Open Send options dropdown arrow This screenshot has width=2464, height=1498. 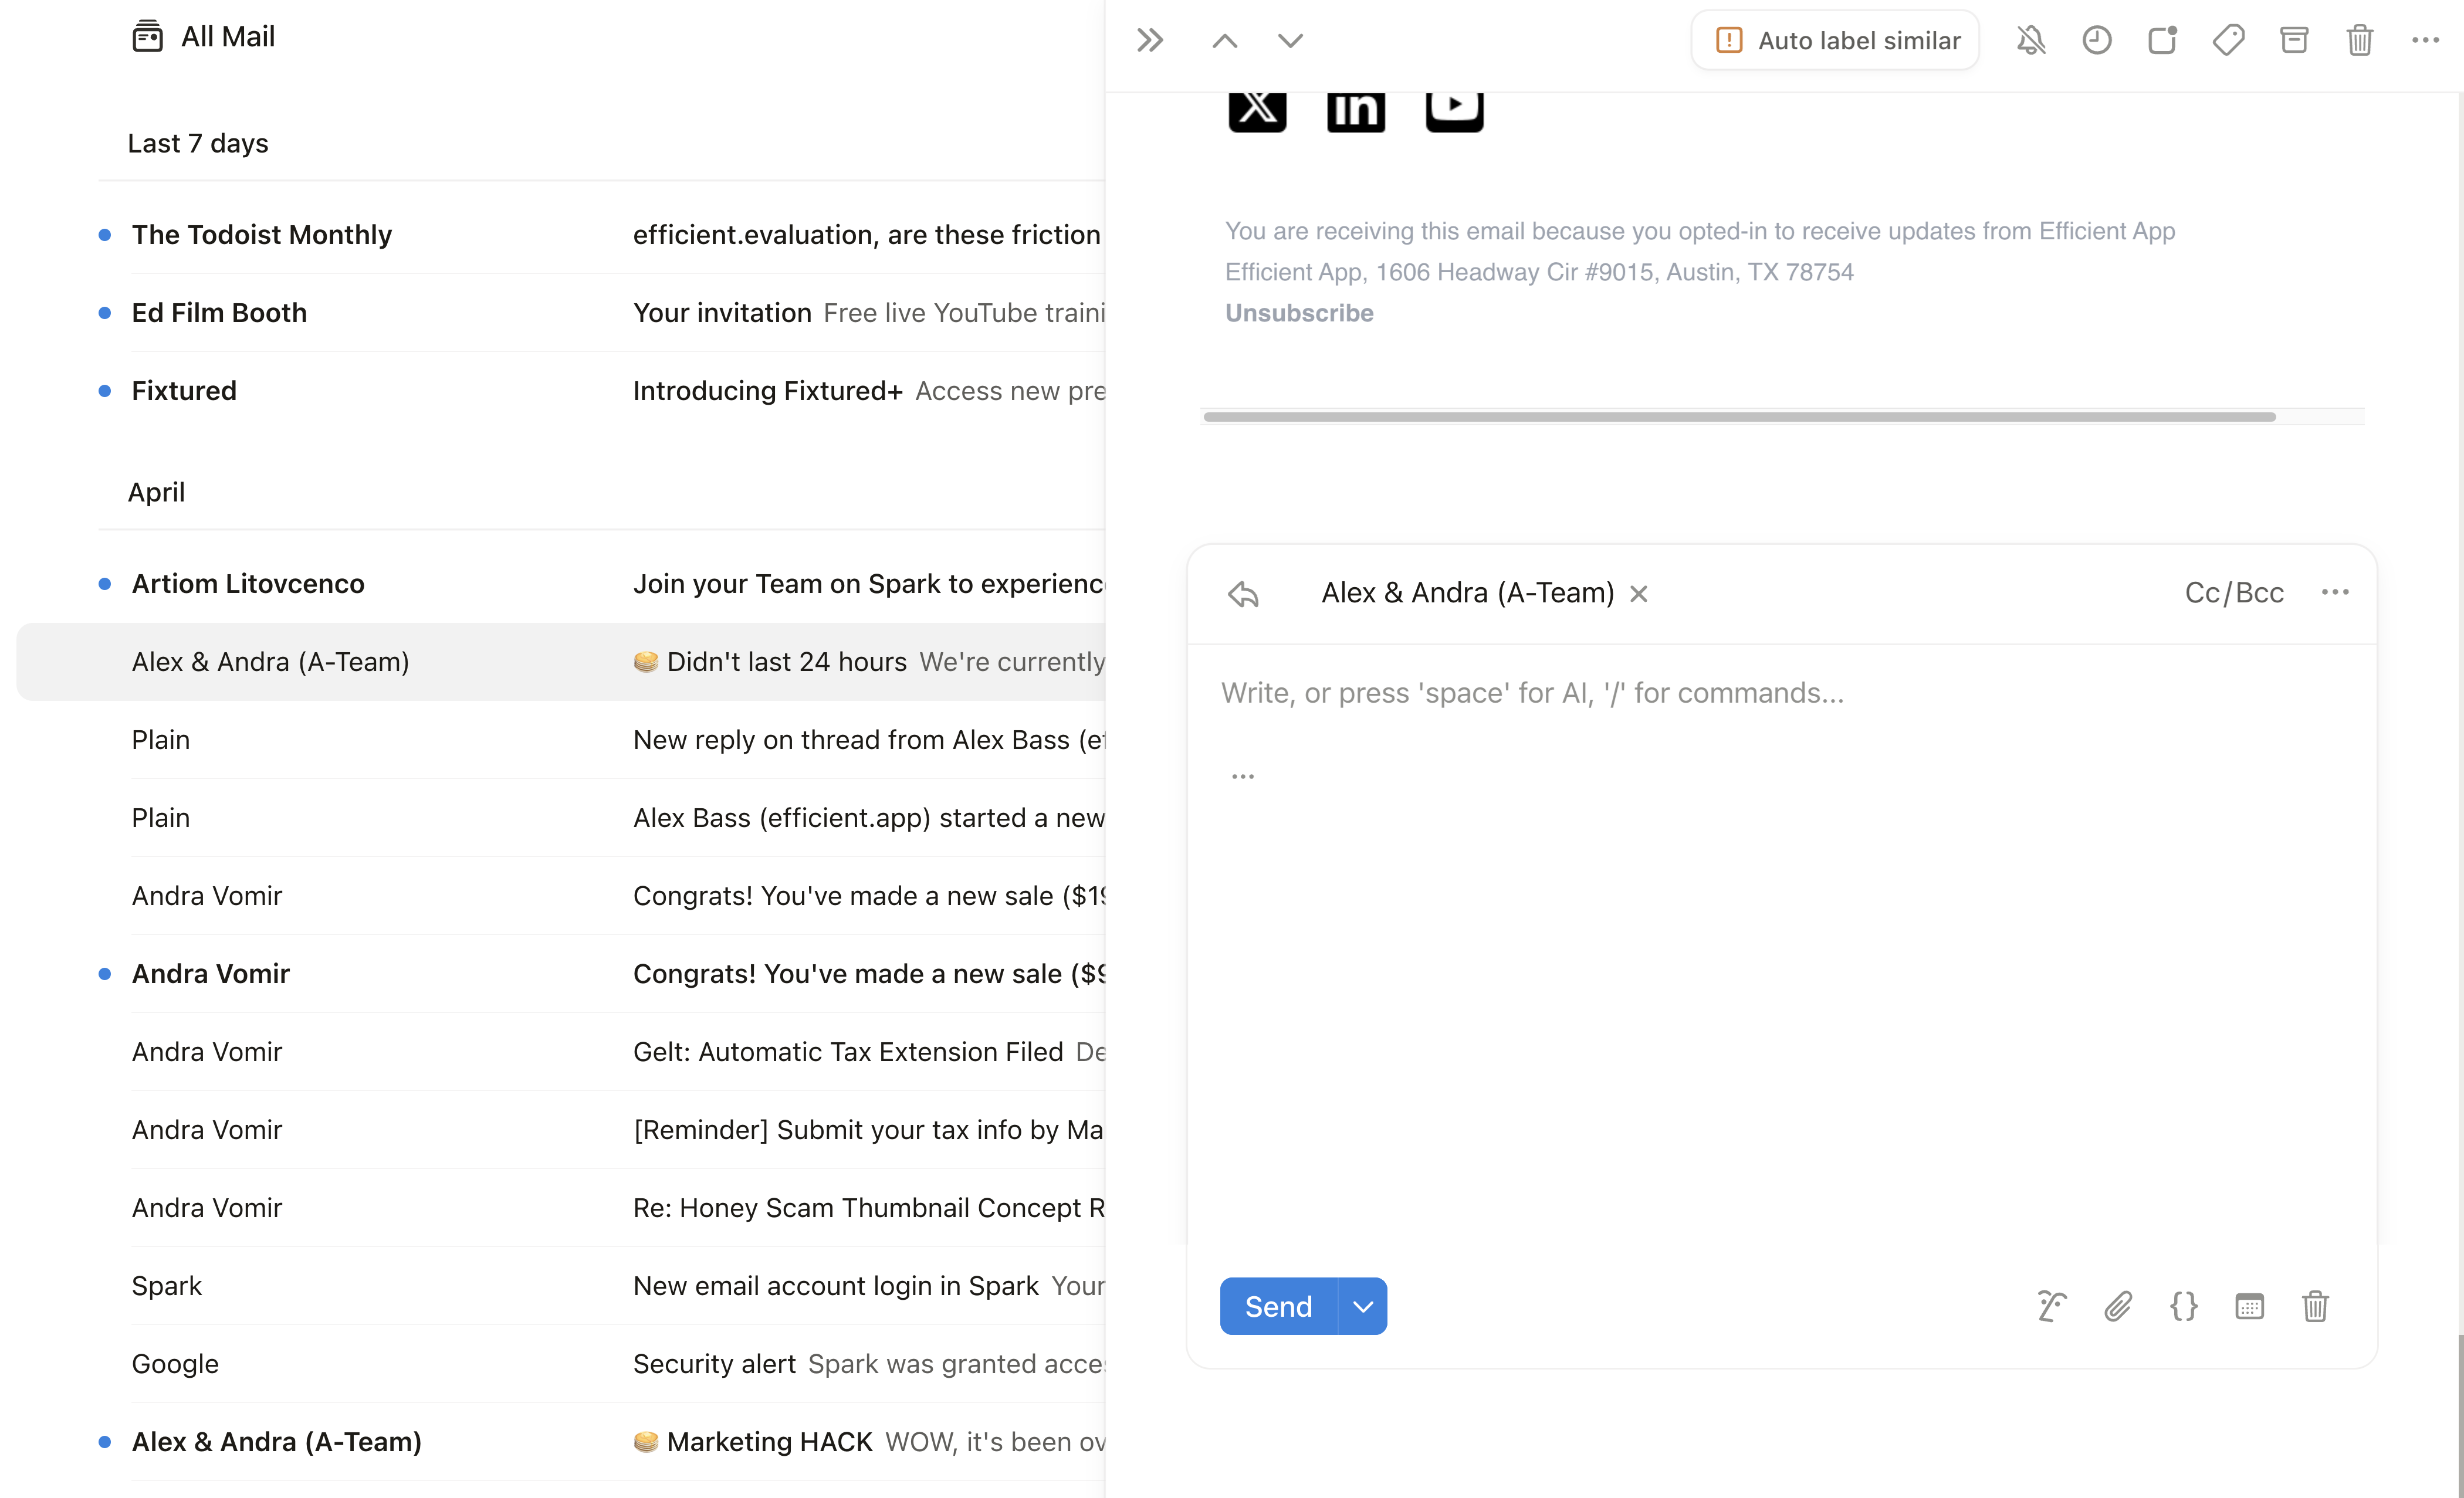(1363, 1306)
